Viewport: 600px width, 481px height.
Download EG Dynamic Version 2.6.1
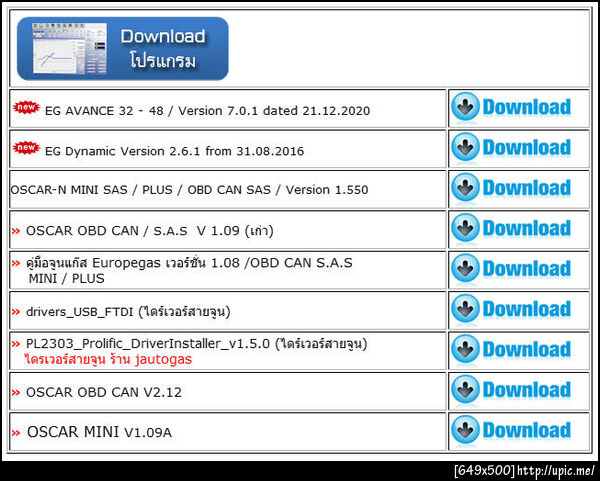click(x=511, y=147)
